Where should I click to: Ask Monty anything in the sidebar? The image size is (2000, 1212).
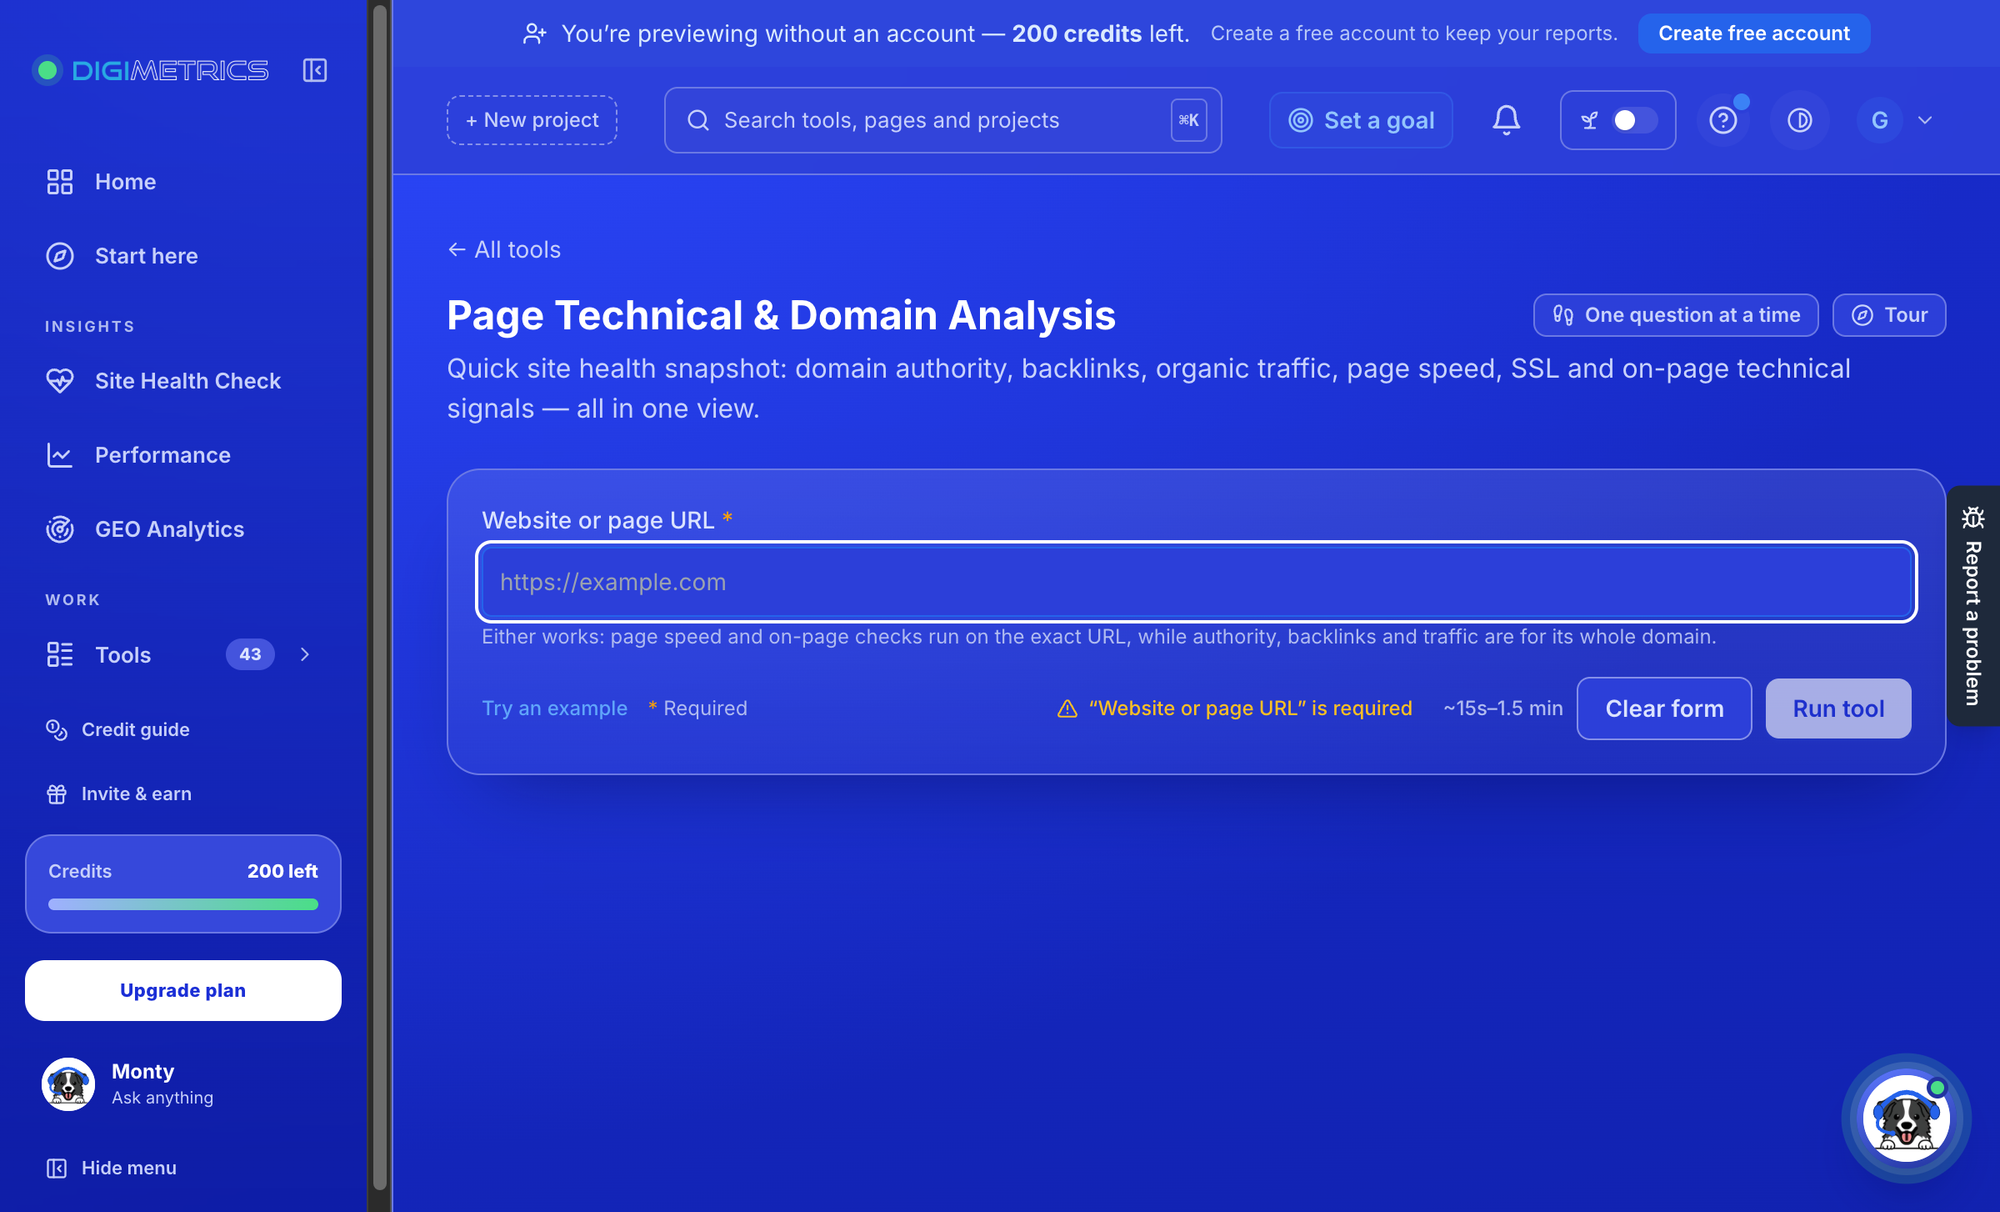[183, 1084]
